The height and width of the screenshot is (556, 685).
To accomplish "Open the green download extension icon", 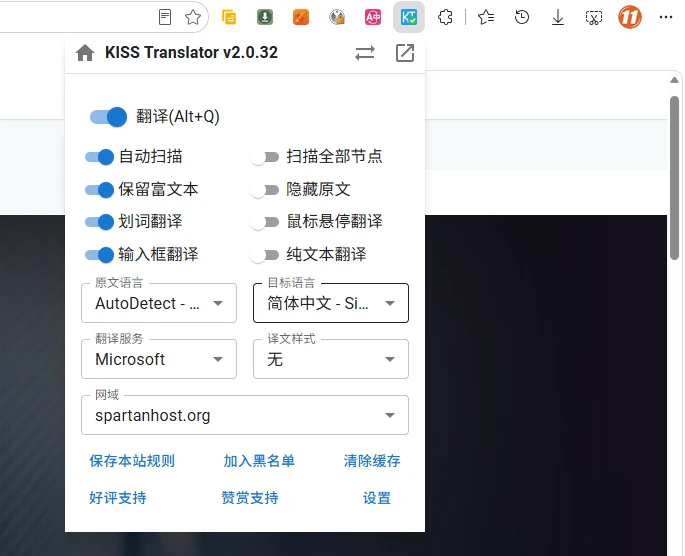I will coord(265,17).
